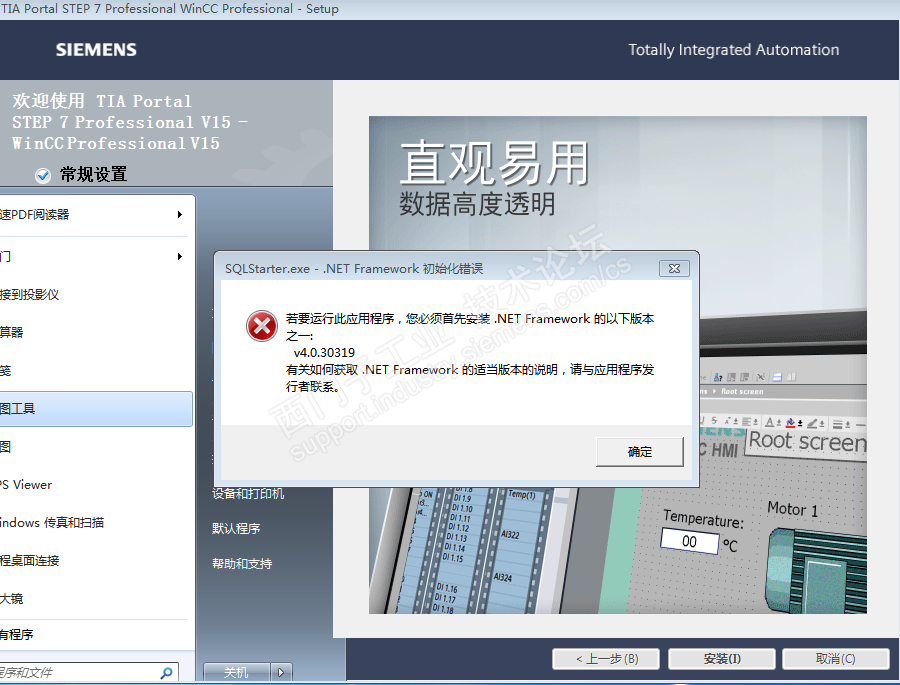Click the 常规设置 step label
Screen dimensions: 900x685
click(x=94, y=175)
